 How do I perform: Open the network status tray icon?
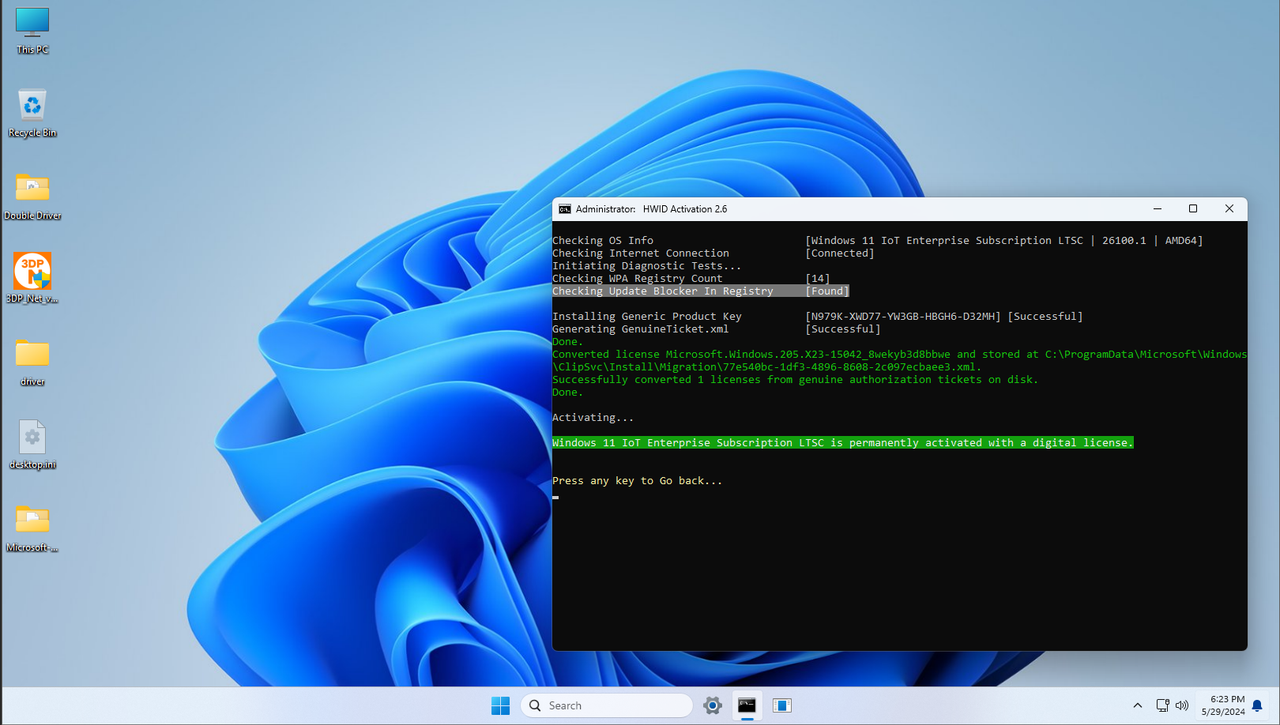[1163, 705]
